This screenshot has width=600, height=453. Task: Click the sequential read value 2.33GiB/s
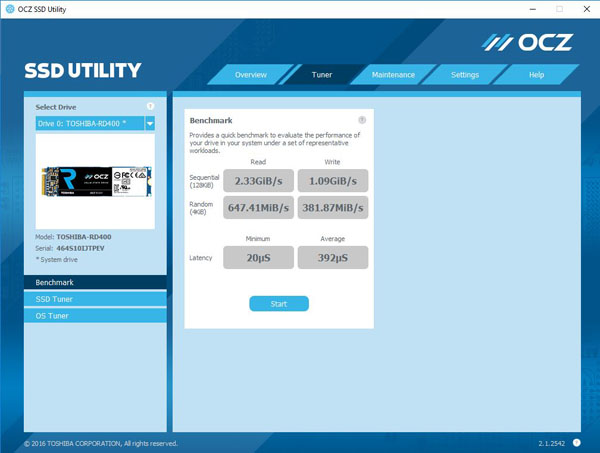tap(258, 181)
